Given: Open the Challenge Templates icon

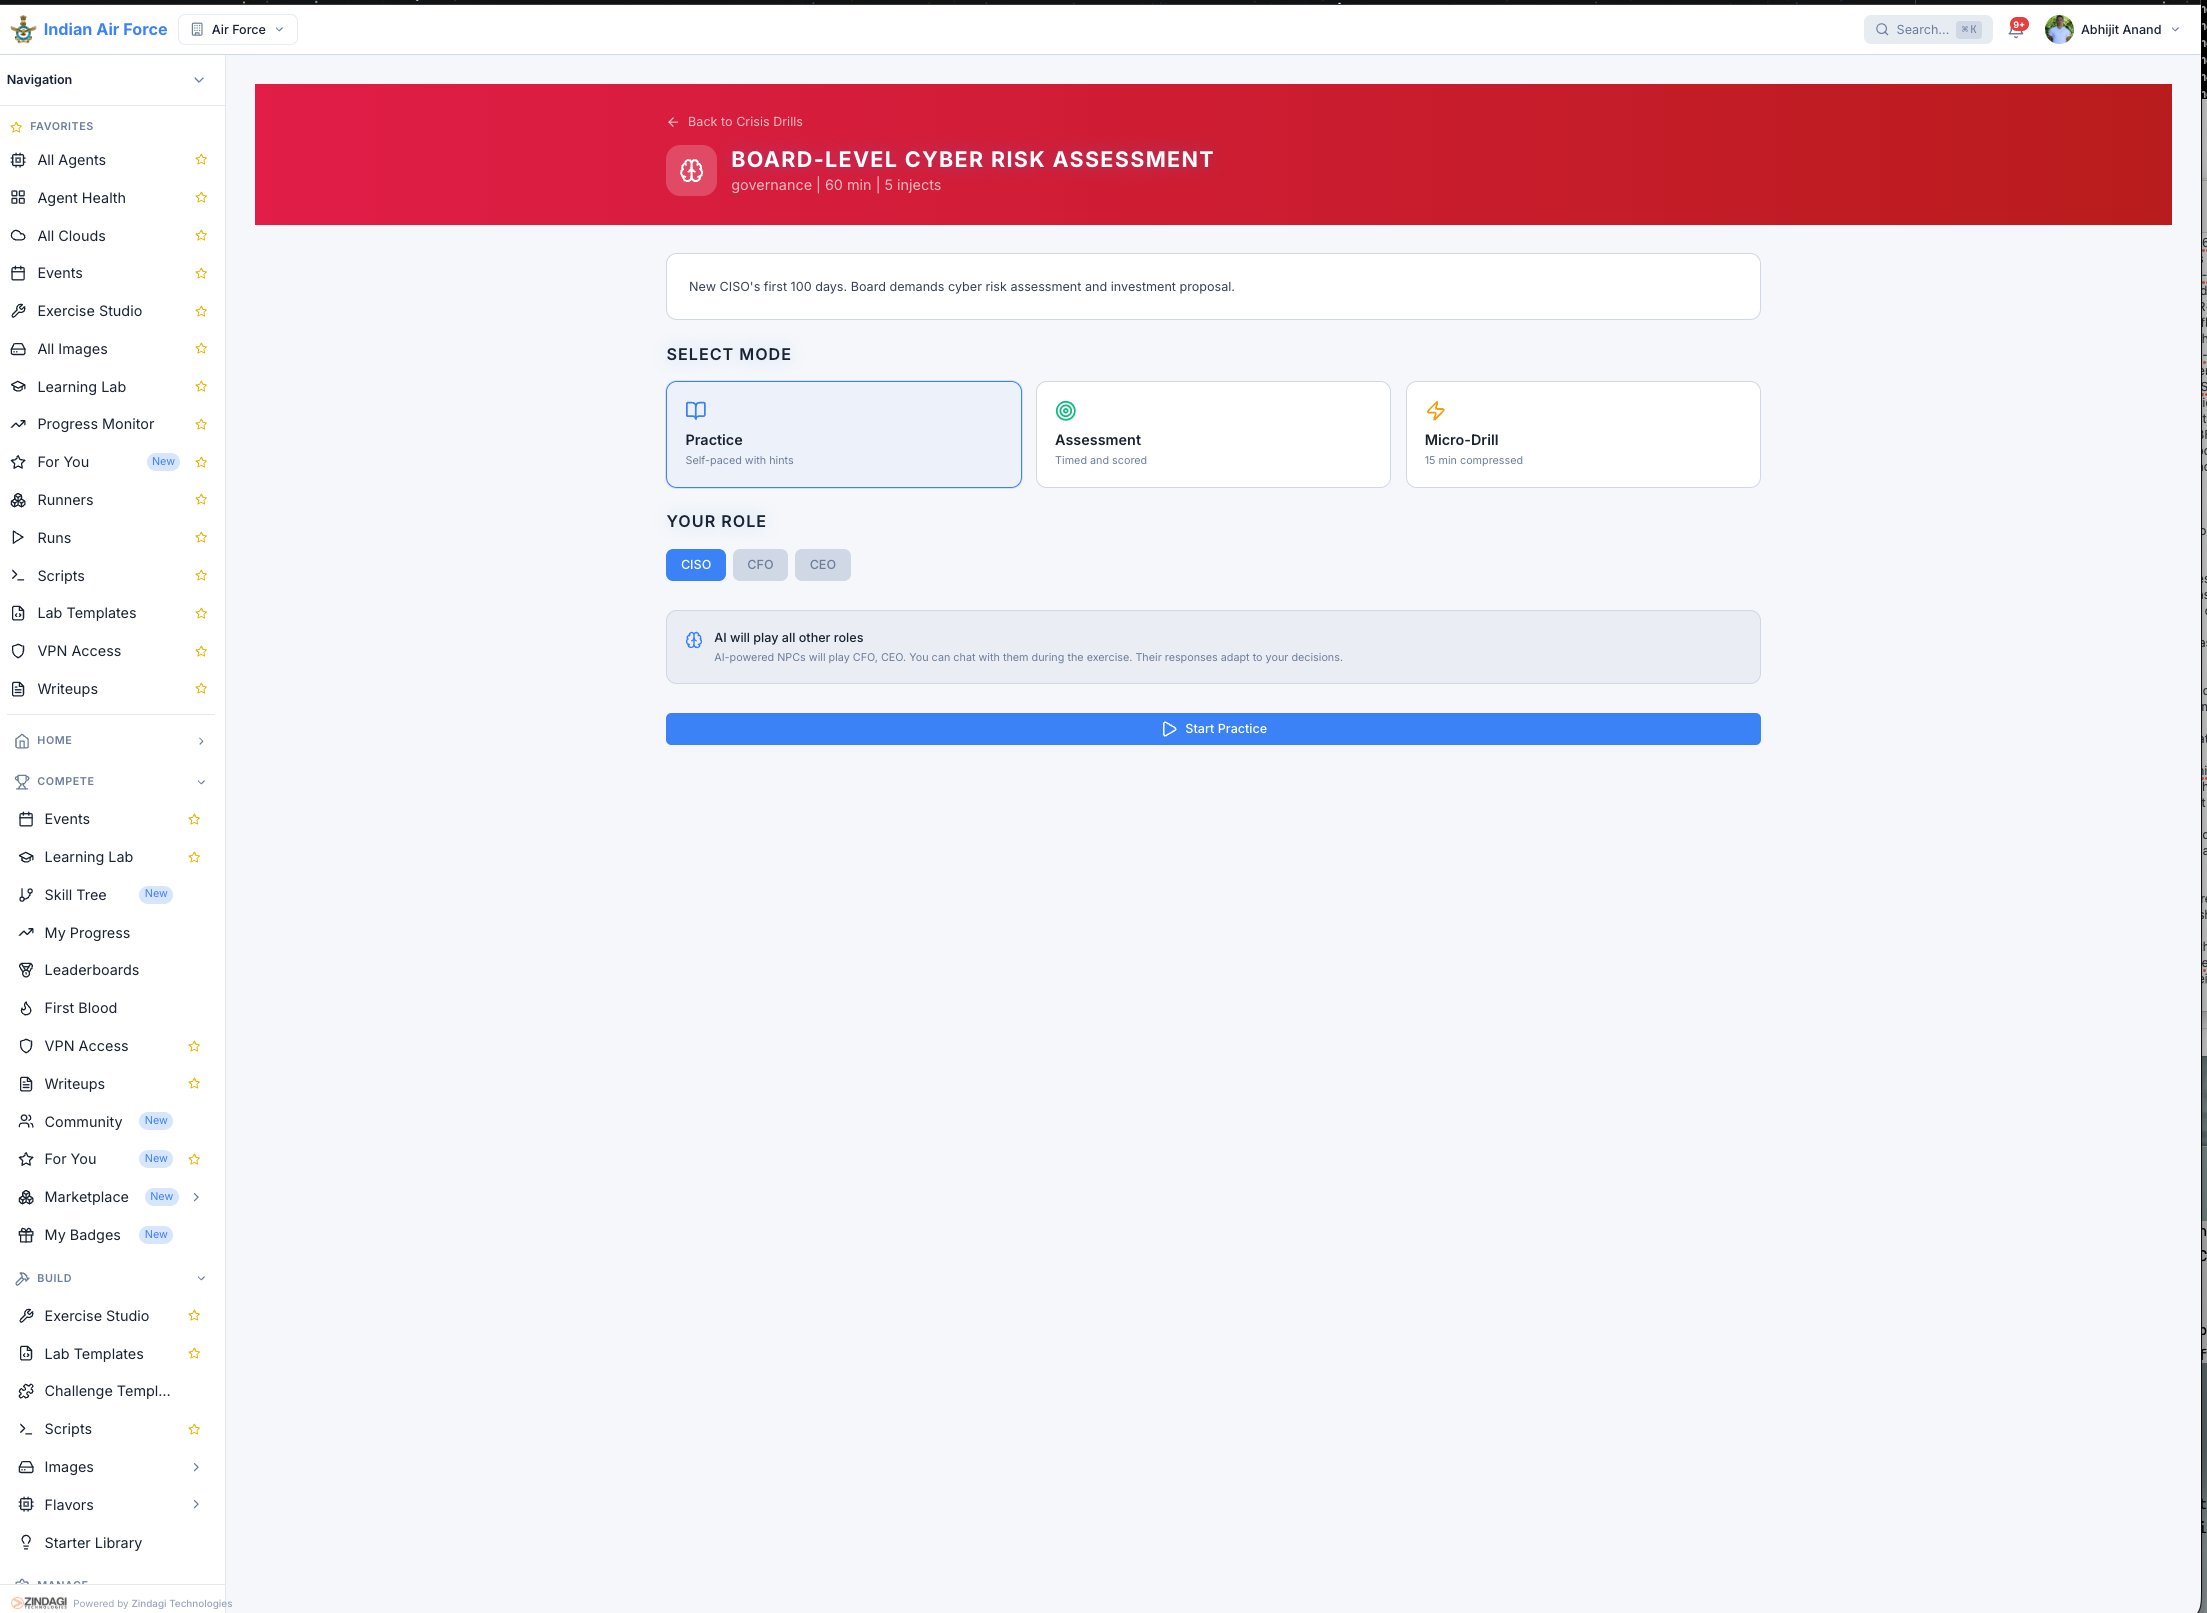Looking at the screenshot, I should click(x=26, y=1390).
